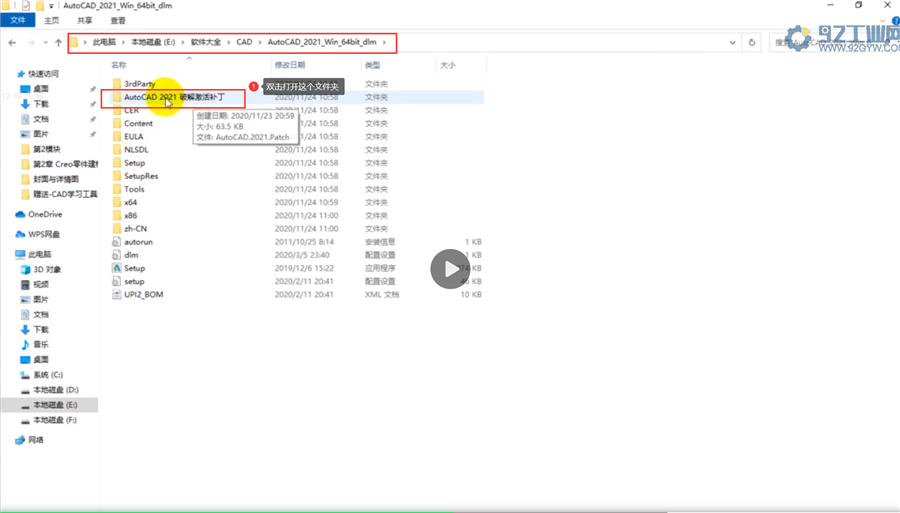Sort files by 大小 column header
This screenshot has width=900, height=513.
click(448, 65)
